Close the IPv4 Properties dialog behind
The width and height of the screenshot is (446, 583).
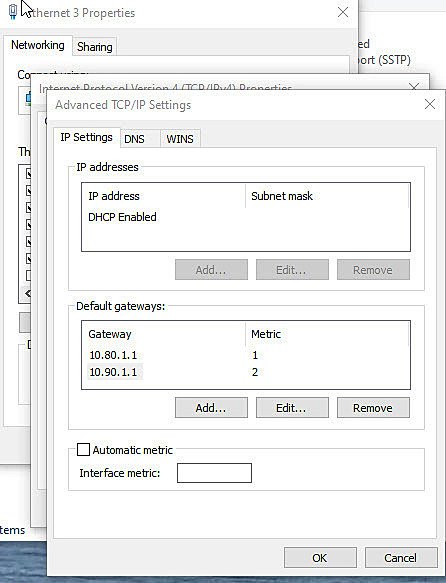[x=414, y=86]
